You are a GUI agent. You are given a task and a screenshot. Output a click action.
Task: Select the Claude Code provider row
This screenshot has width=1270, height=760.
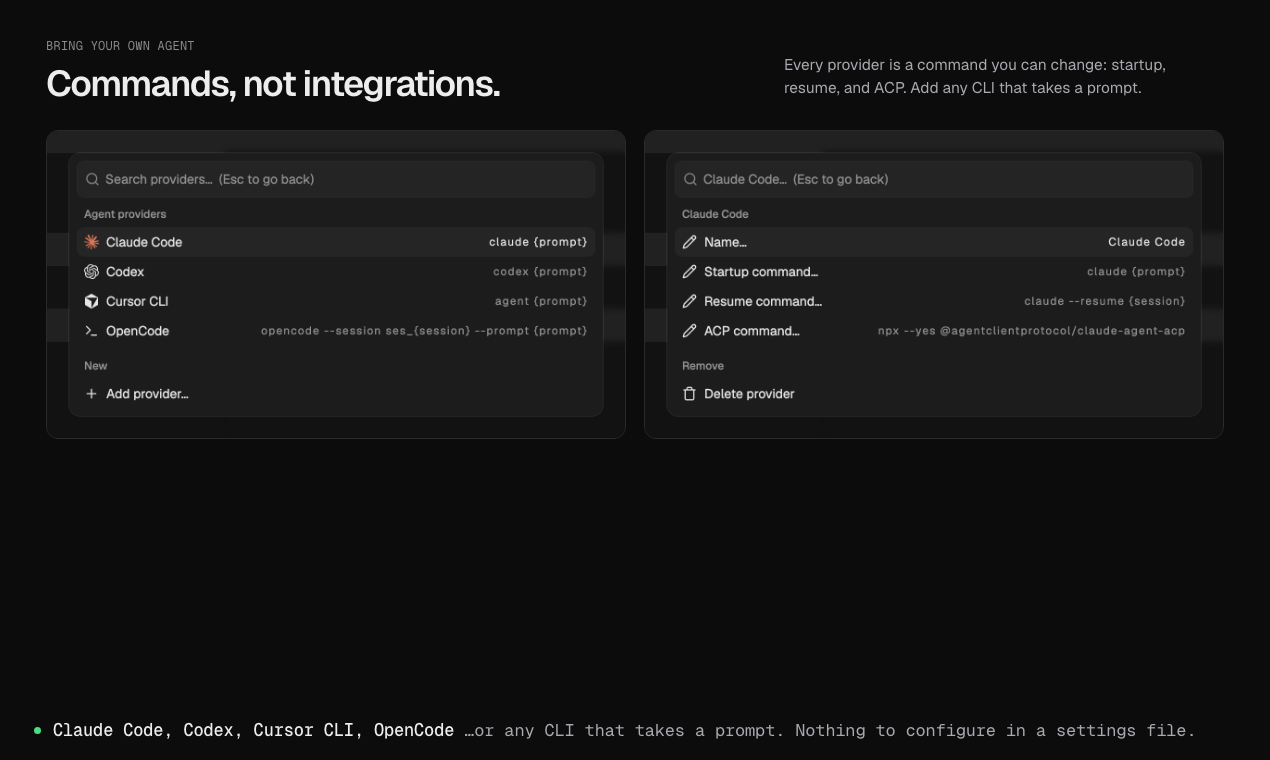coord(336,242)
